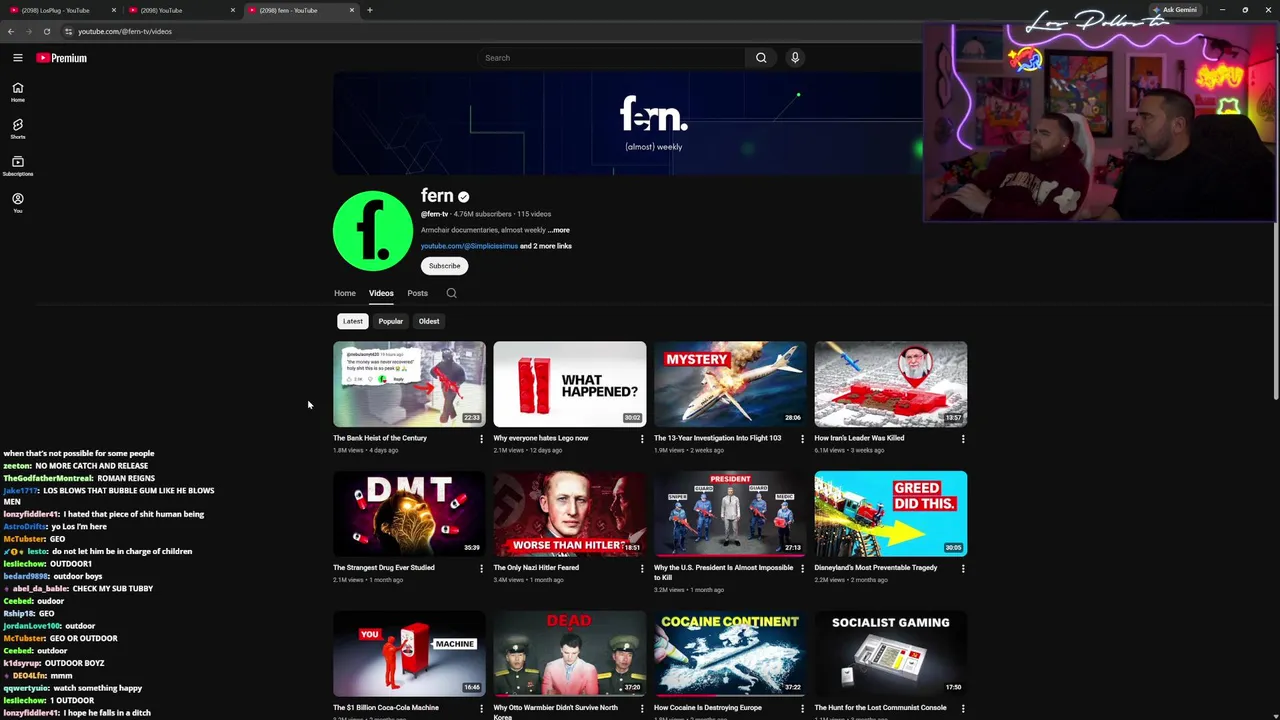Subscribe to the fern channel

coord(445,266)
